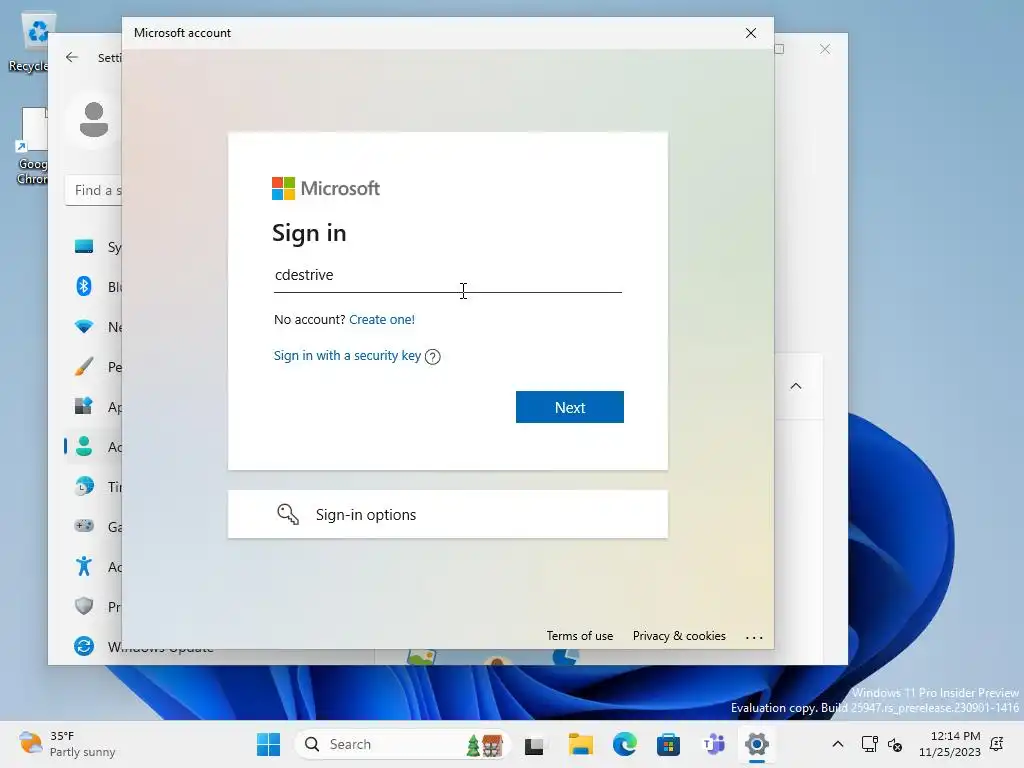Click the taskbar Search box
The image size is (1024, 768).
pyautogui.click(x=402, y=744)
